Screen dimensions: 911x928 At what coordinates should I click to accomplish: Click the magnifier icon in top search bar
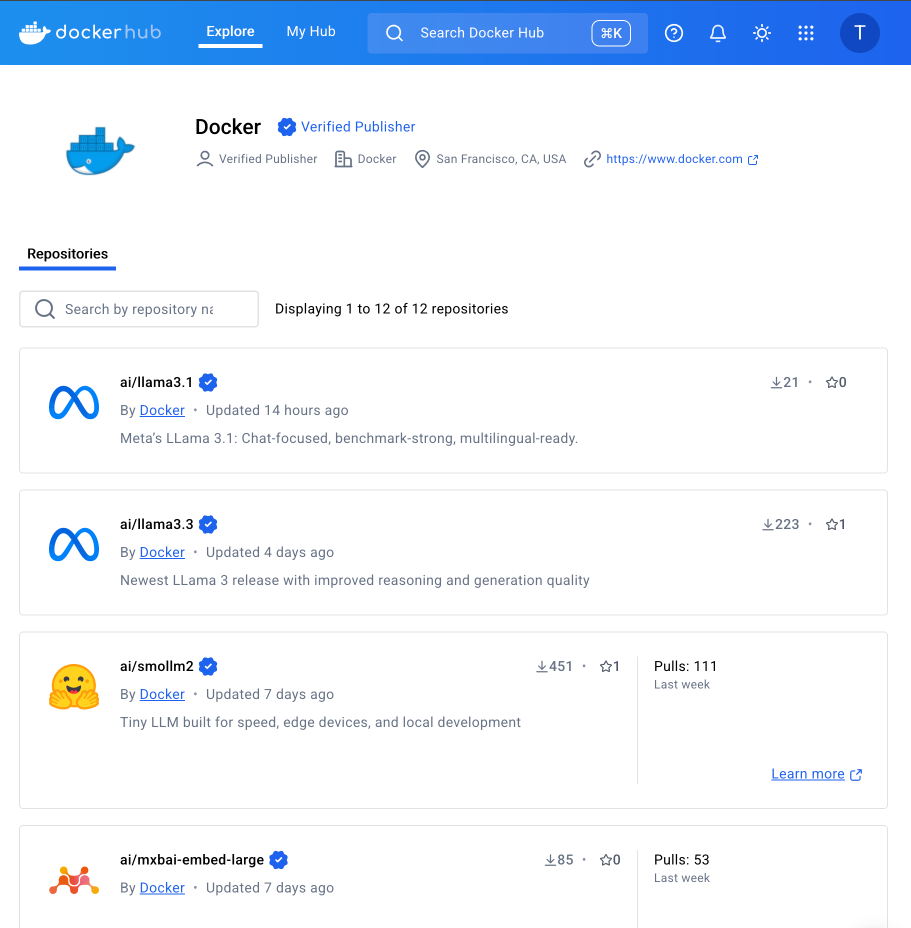coord(394,33)
